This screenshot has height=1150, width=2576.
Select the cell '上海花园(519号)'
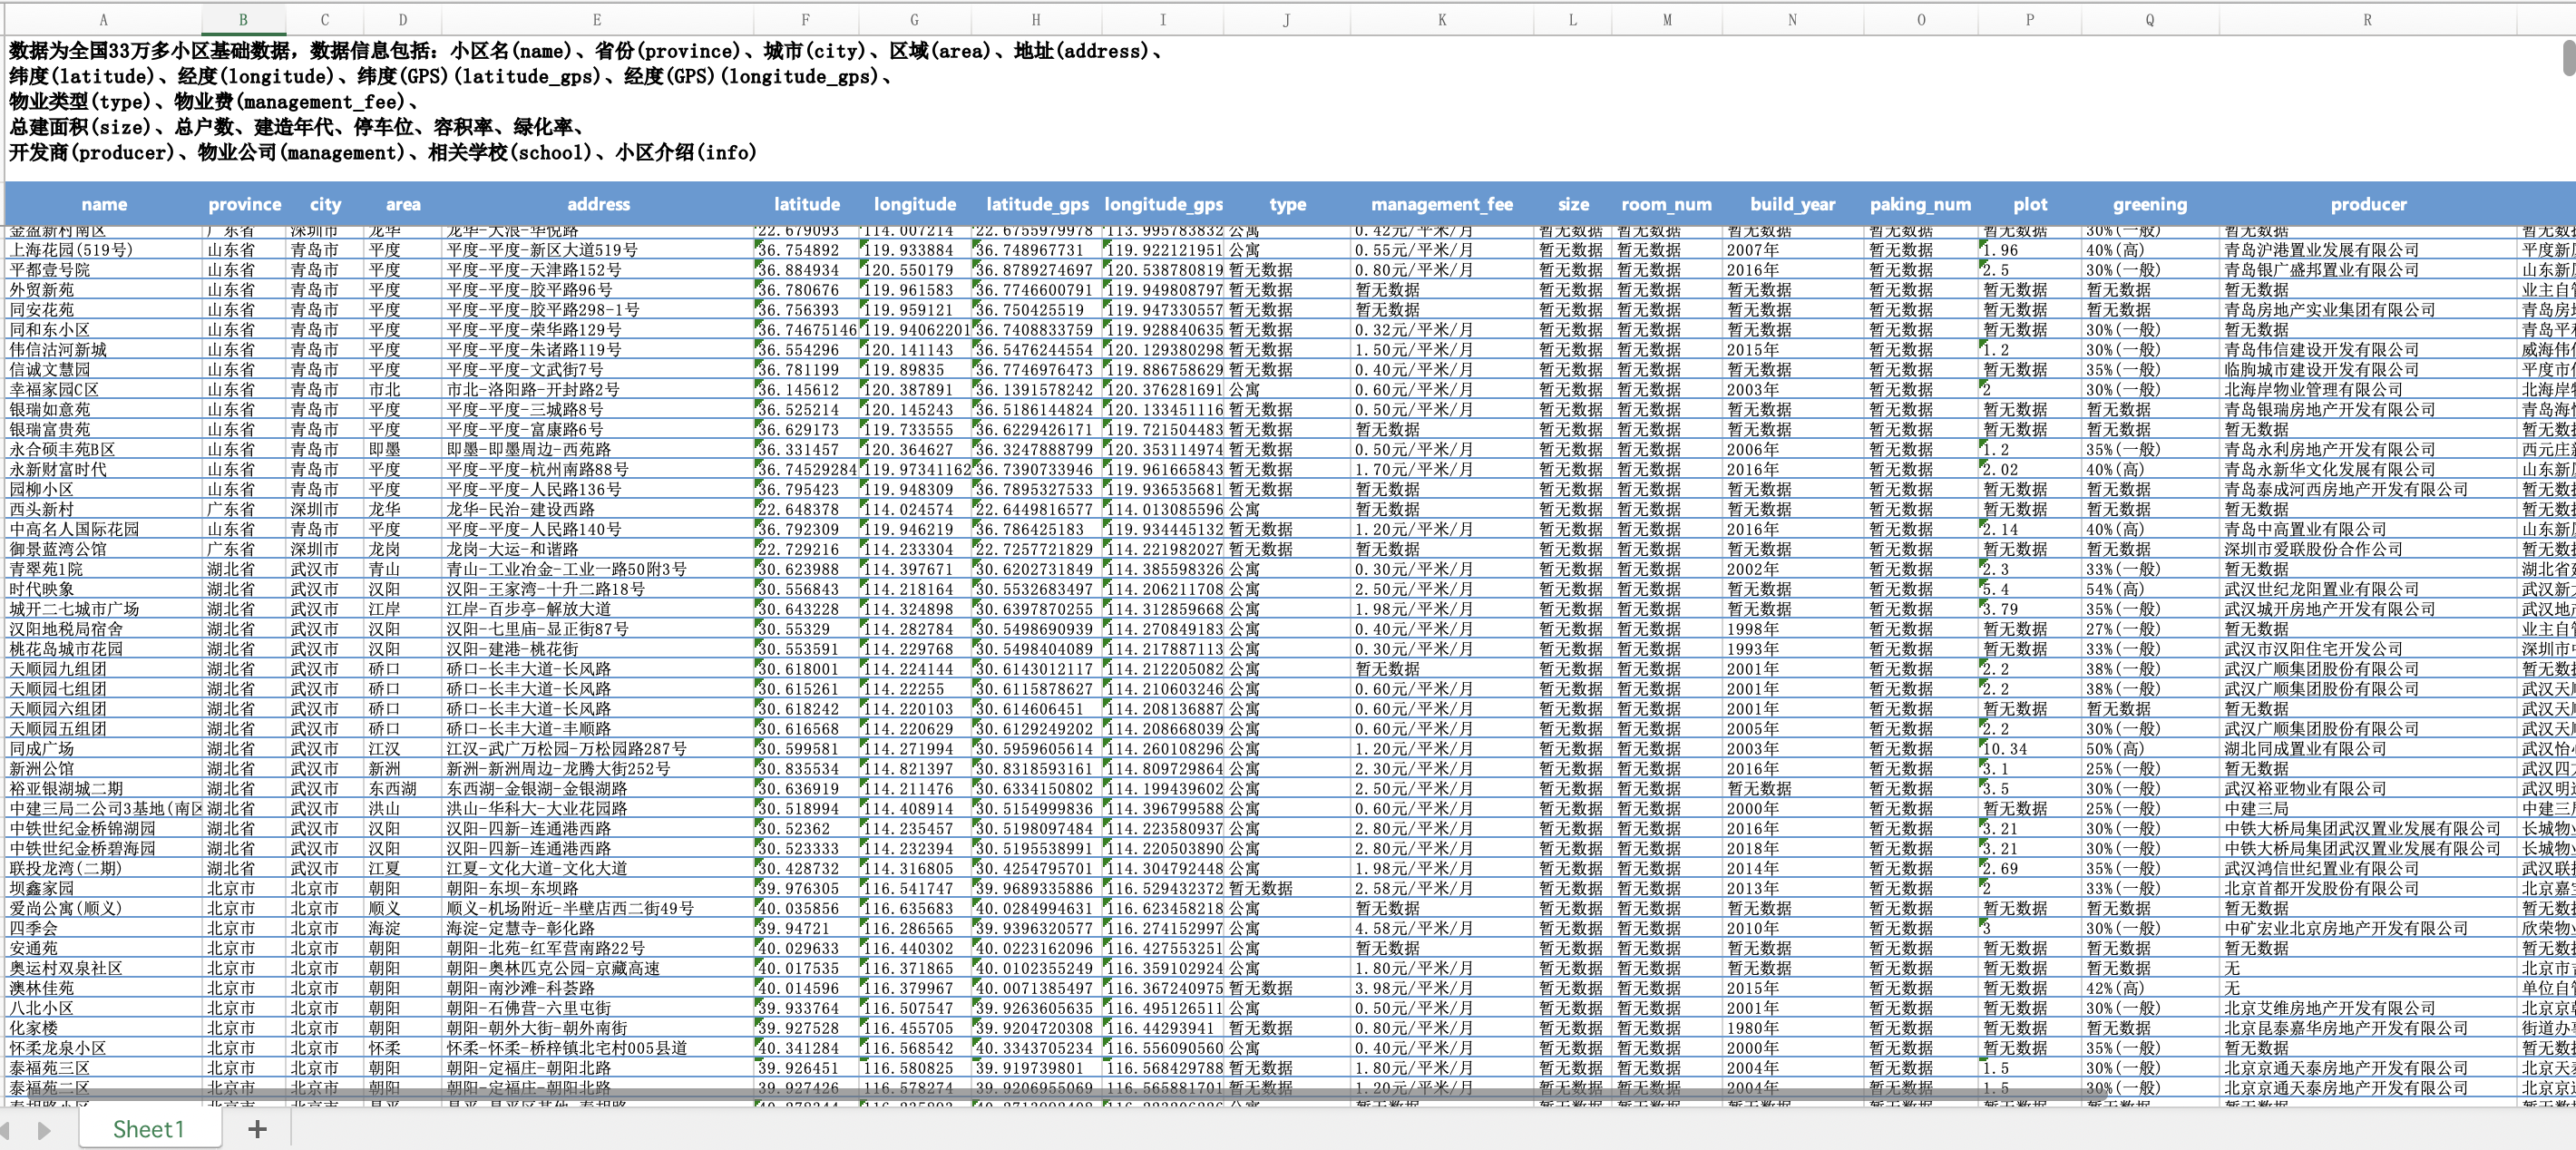[71, 250]
